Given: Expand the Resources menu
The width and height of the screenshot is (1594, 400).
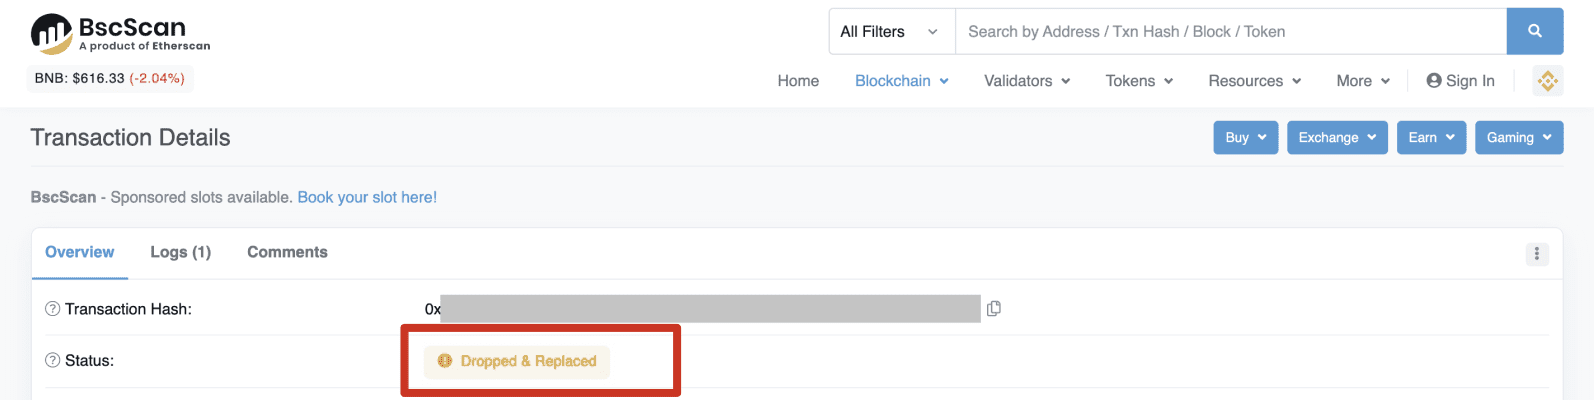Looking at the screenshot, I should [x=1254, y=81].
